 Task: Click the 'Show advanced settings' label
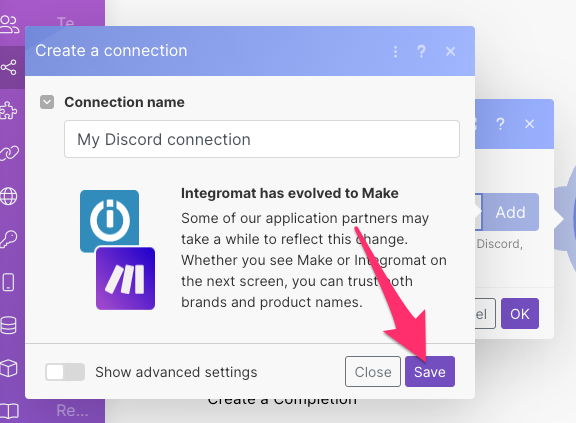176,372
